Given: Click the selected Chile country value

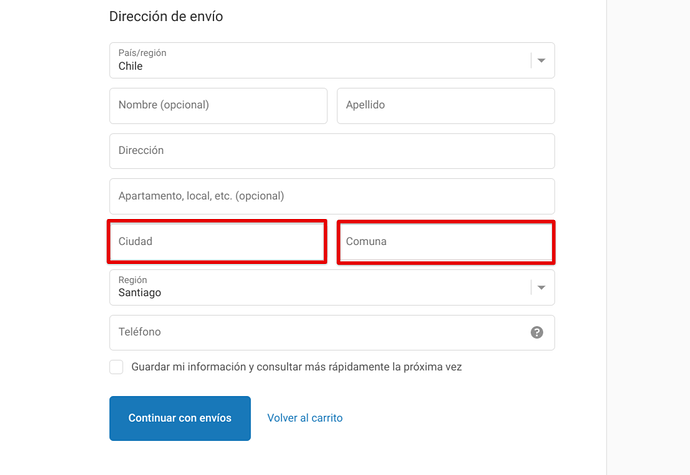Looking at the screenshot, I should click(x=131, y=67).
